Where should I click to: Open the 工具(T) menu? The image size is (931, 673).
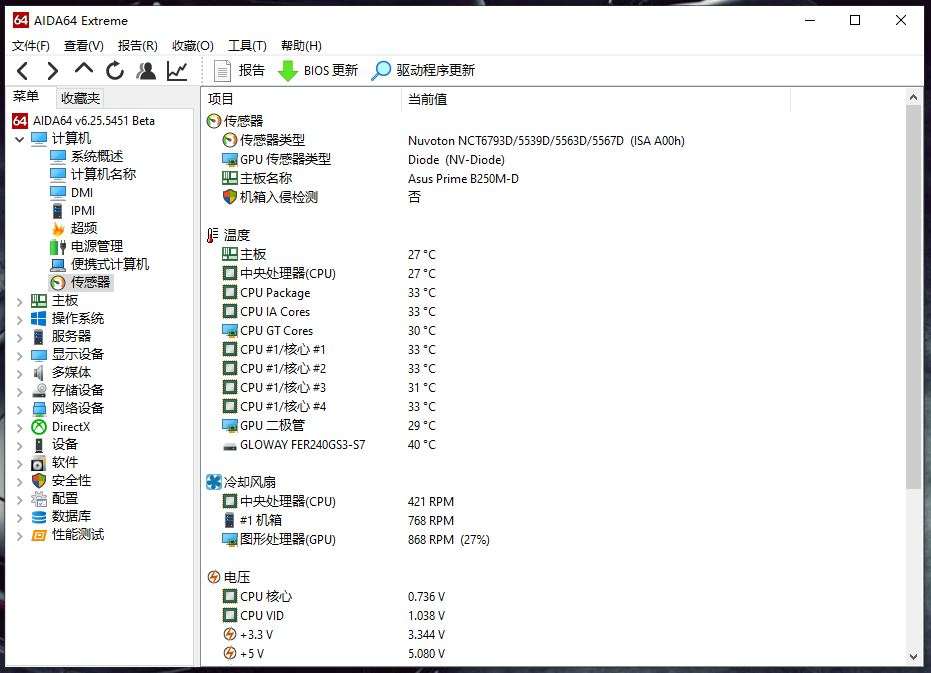247,46
